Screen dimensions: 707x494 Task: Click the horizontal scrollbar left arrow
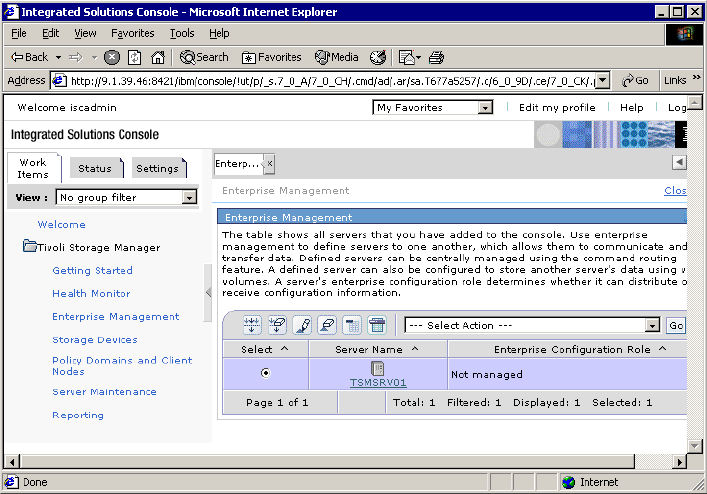pyautogui.click(x=12, y=462)
